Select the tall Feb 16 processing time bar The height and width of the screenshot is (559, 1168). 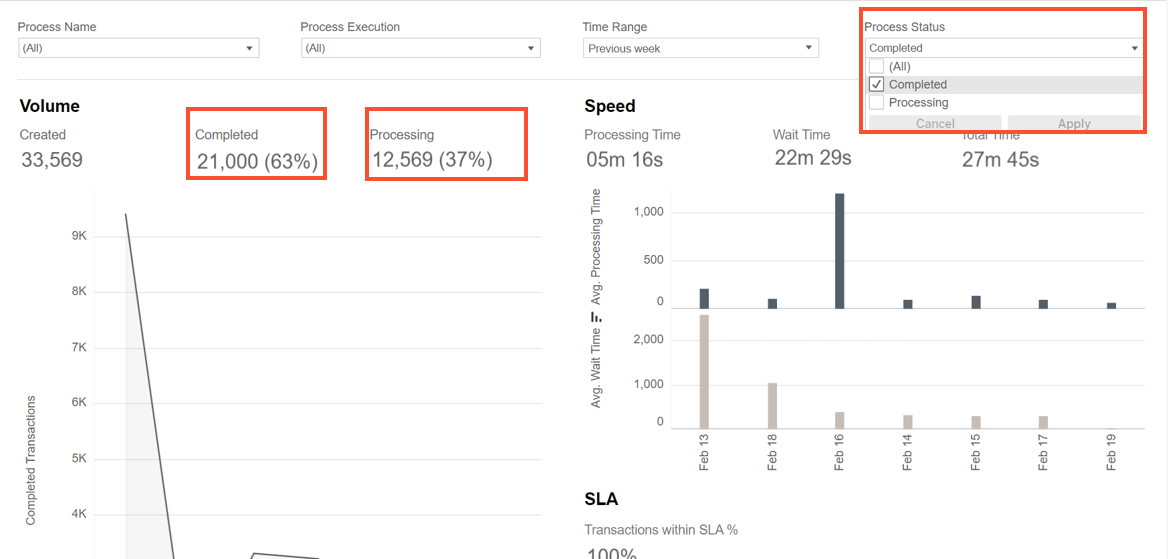840,250
